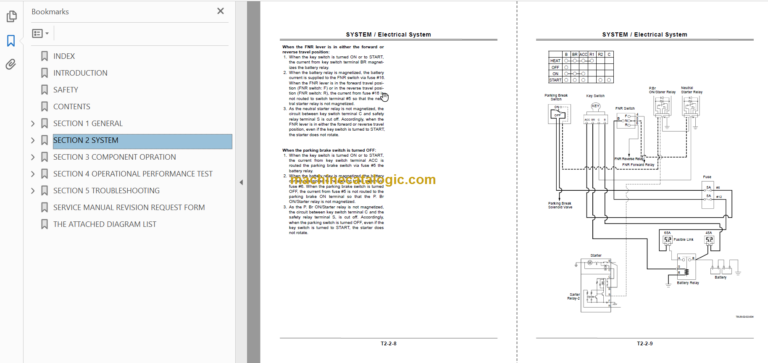Image resolution: width=768 pixels, height=363 pixels.
Task: Click the bookmark icon beside INTRODUCTION
Action: coord(44,73)
